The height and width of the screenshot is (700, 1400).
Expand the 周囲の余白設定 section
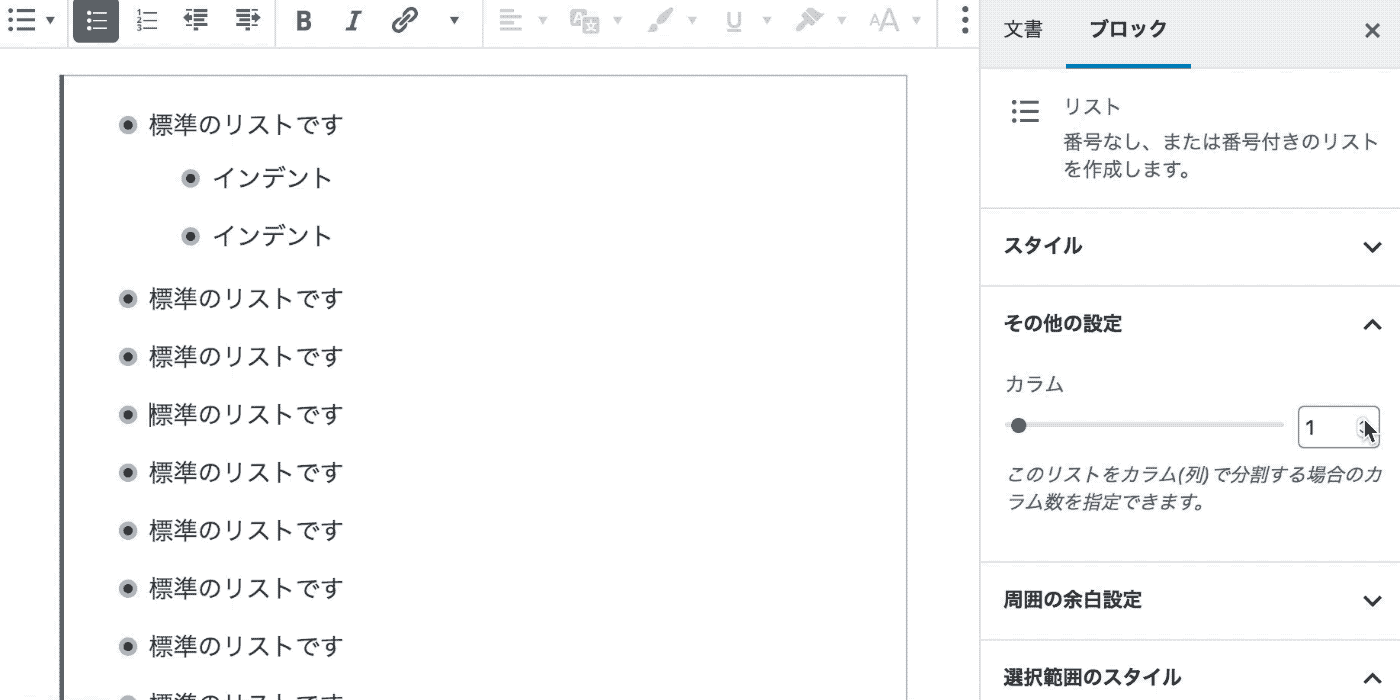[x=1189, y=600]
